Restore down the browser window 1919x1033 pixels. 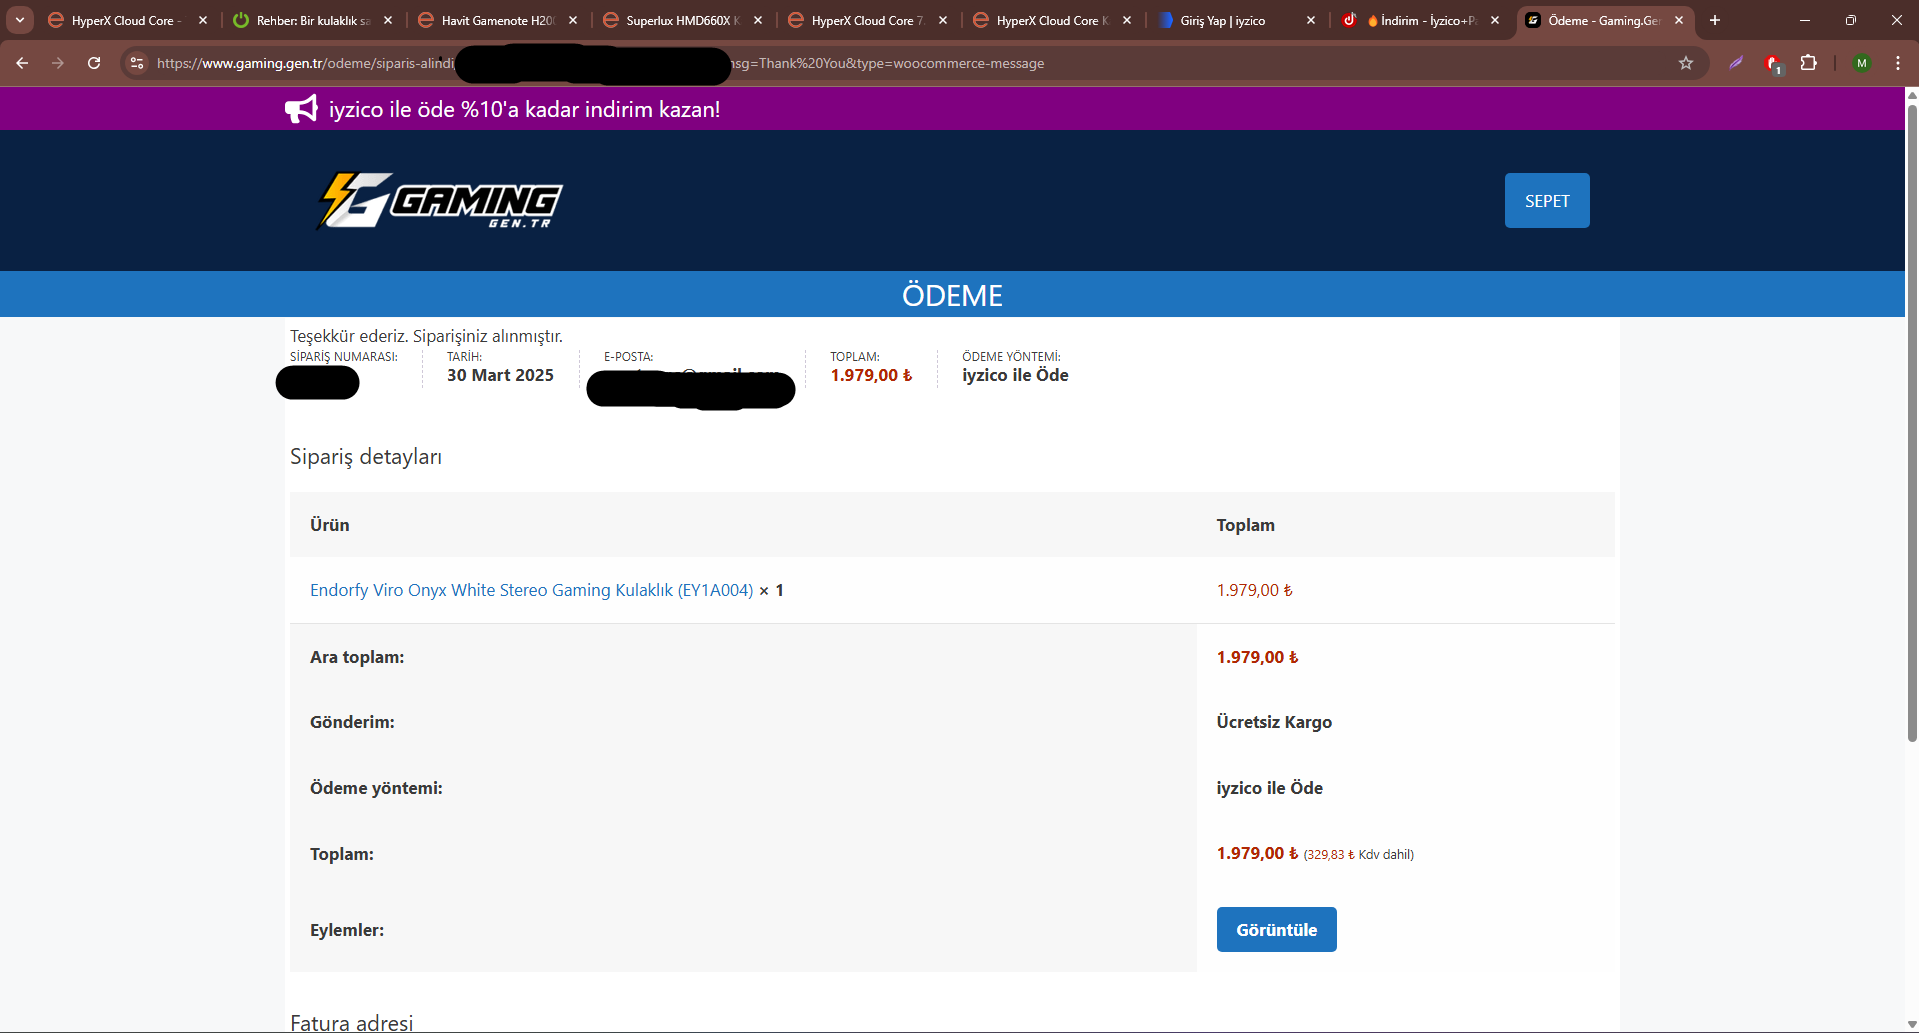tap(1851, 20)
